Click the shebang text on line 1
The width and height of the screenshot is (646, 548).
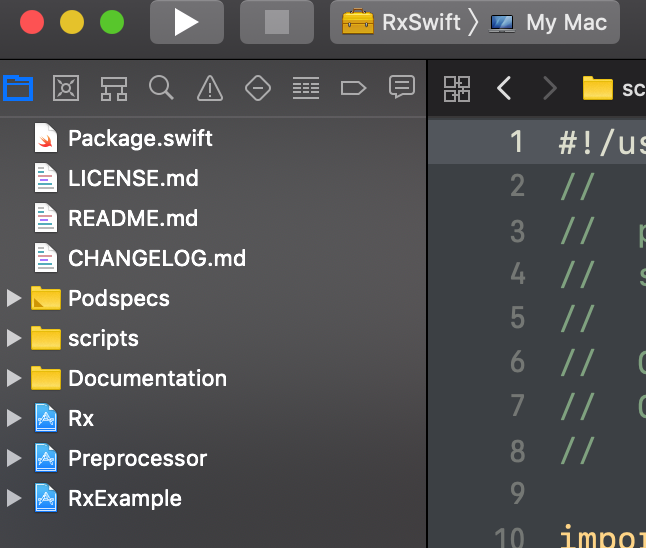click(602, 143)
